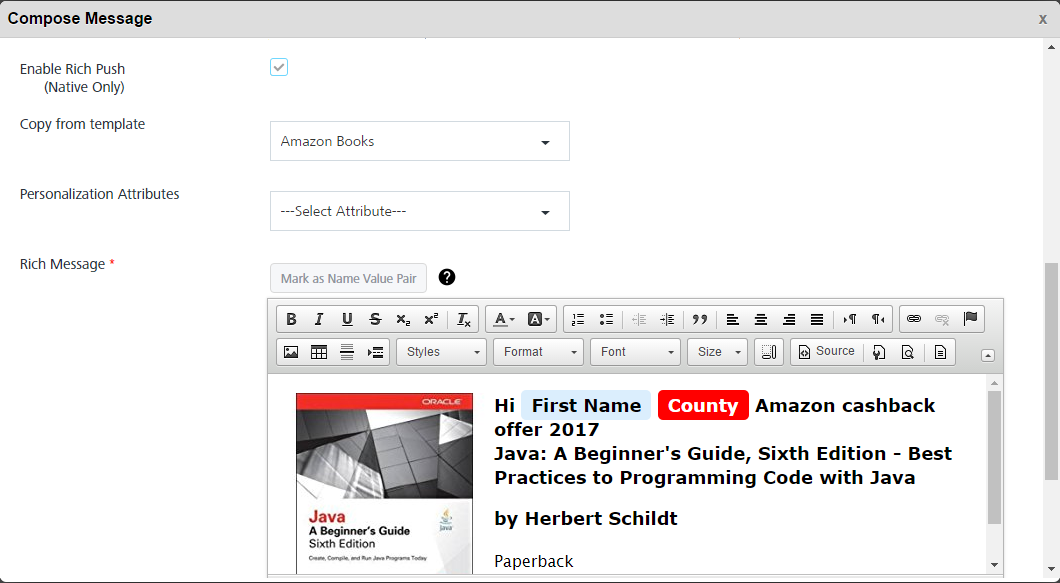Decrease the paragraph indent

pos(639,319)
